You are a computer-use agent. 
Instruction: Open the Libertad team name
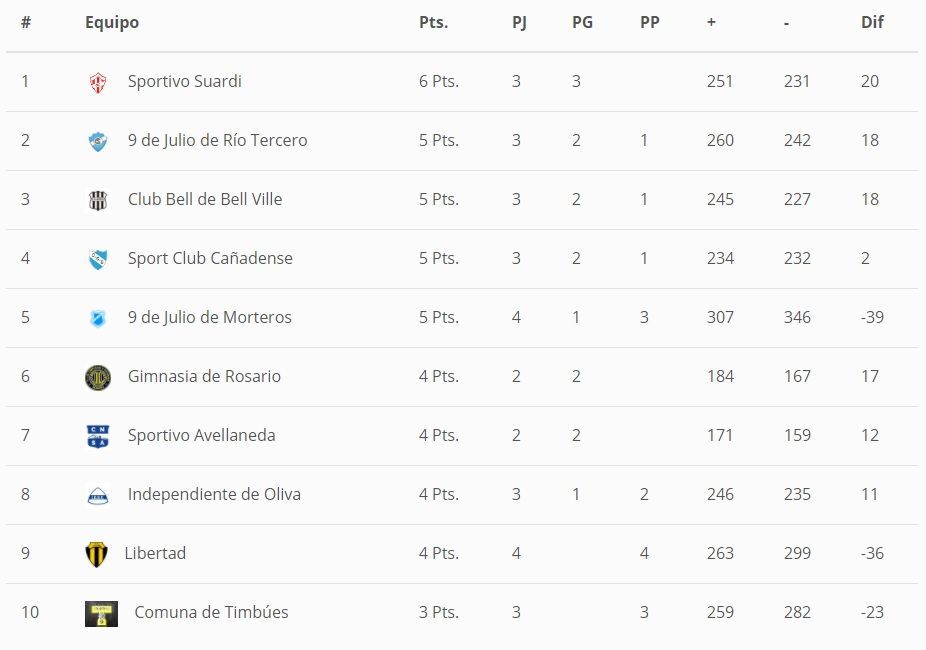[155, 553]
